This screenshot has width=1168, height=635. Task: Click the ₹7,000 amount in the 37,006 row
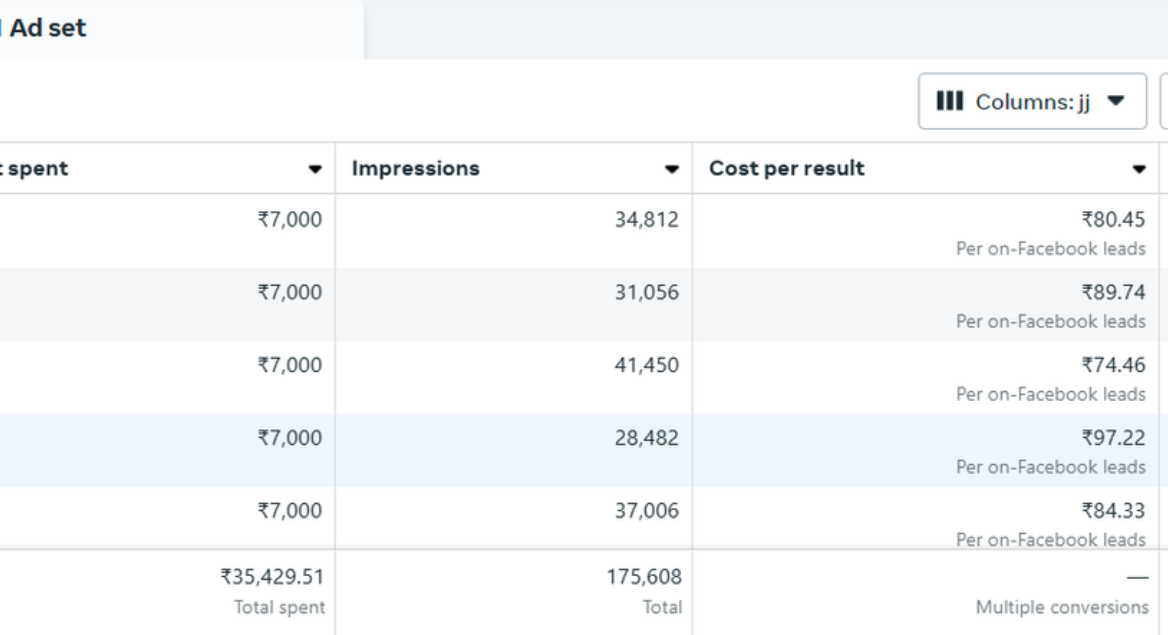tap(290, 511)
